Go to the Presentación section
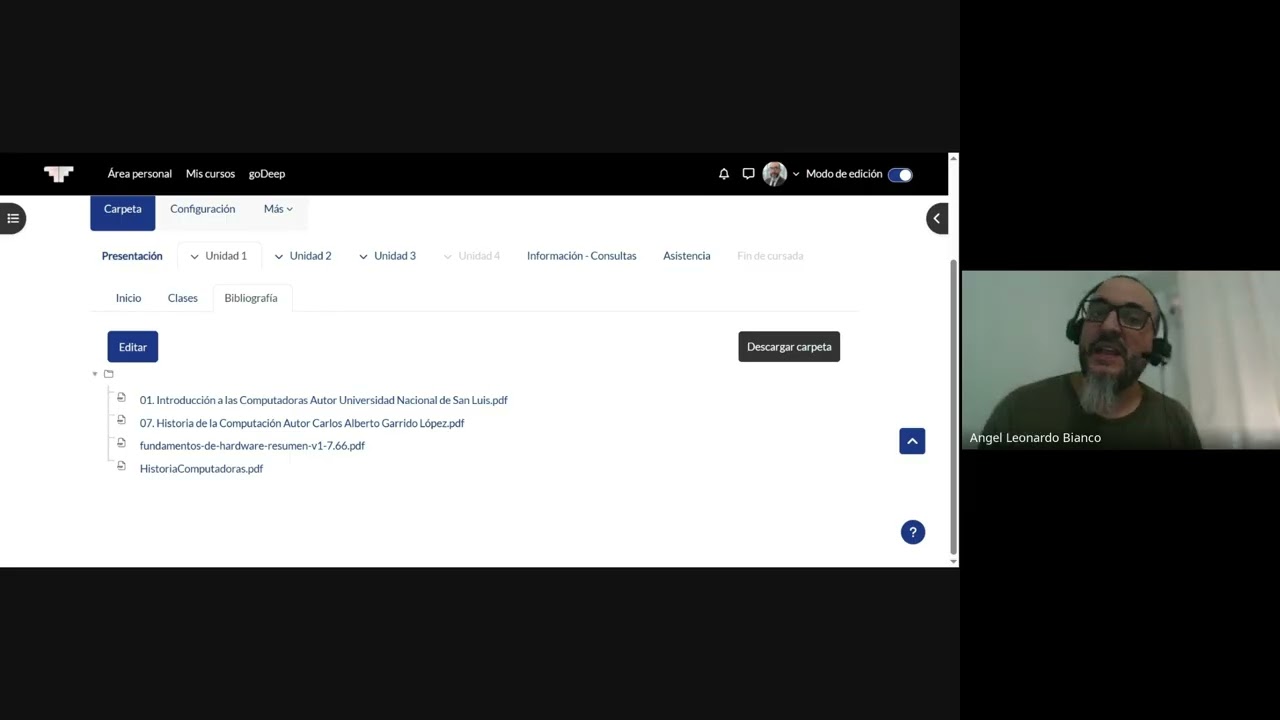This screenshot has height=720, width=1280. point(132,256)
